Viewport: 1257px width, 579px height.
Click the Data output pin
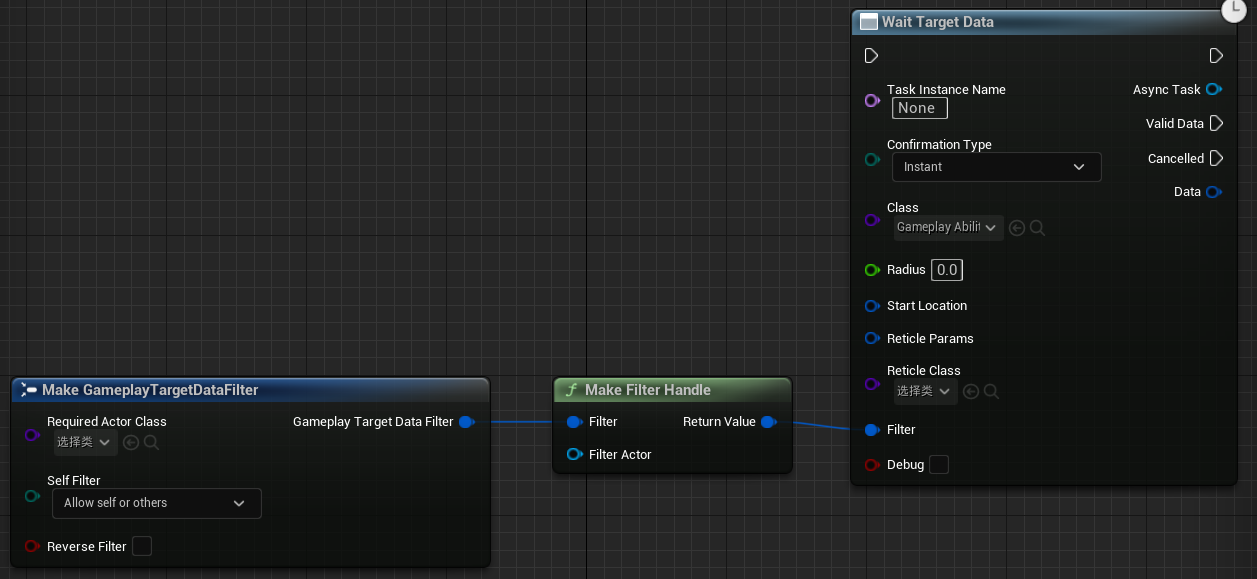pos(1213,191)
